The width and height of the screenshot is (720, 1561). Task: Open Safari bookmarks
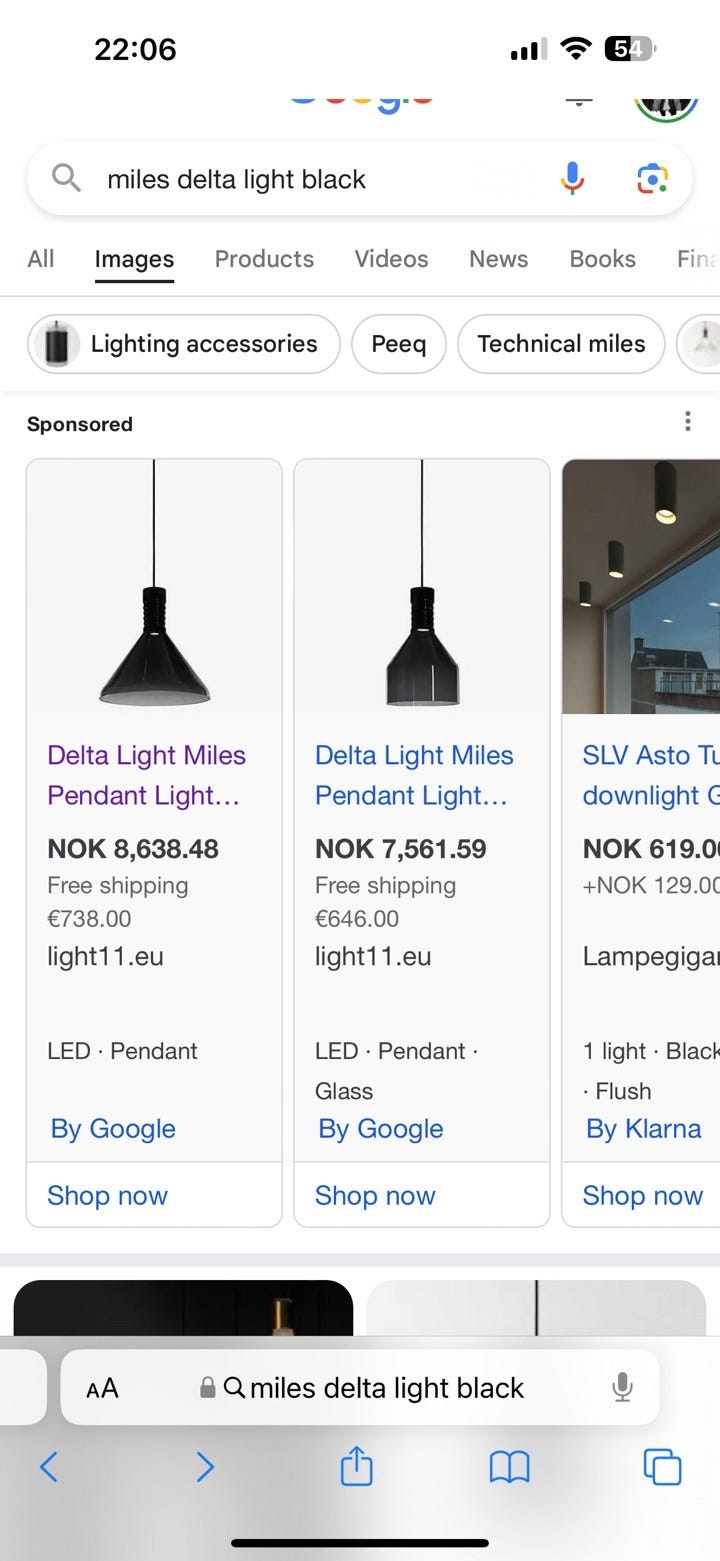pyautogui.click(x=509, y=1467)
